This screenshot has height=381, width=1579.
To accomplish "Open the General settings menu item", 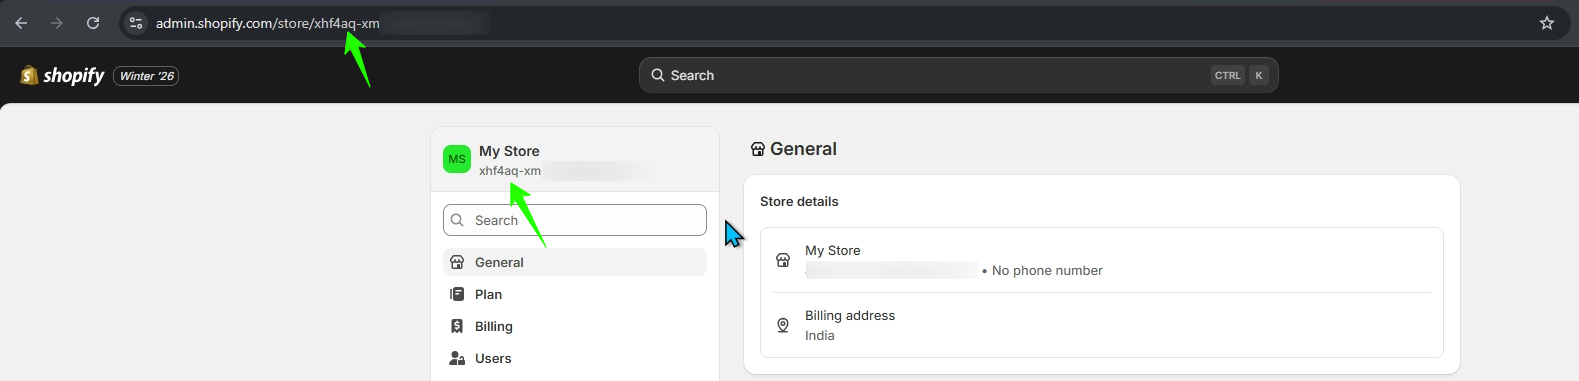I will point(575,262).
